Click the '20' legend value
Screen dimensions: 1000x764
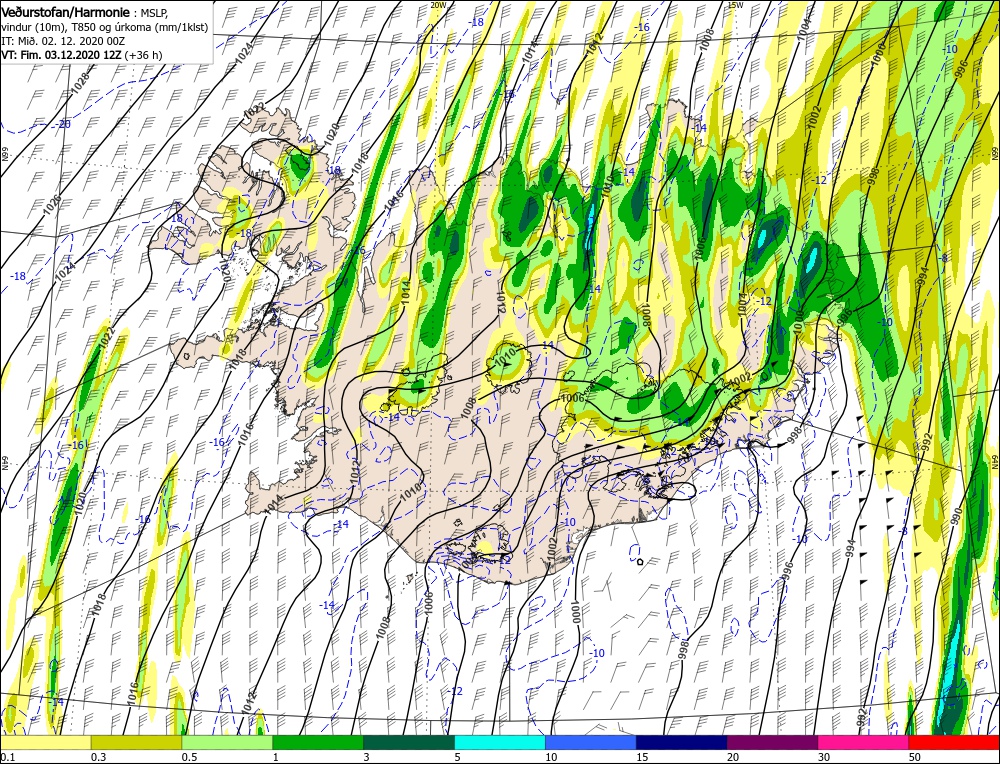(x=733, y=757)
